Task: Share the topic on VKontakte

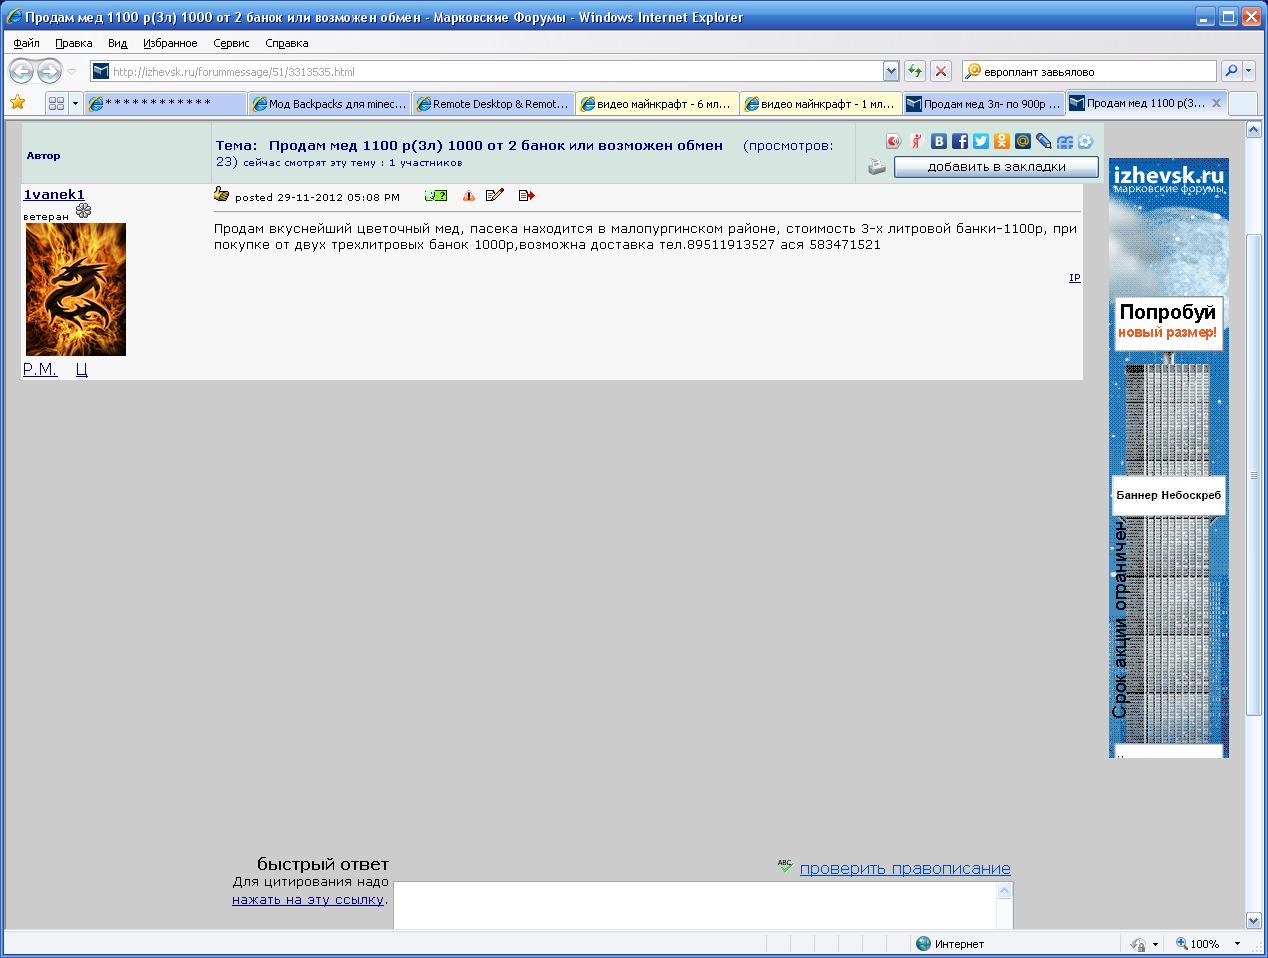Action: (x=939, y=142)
